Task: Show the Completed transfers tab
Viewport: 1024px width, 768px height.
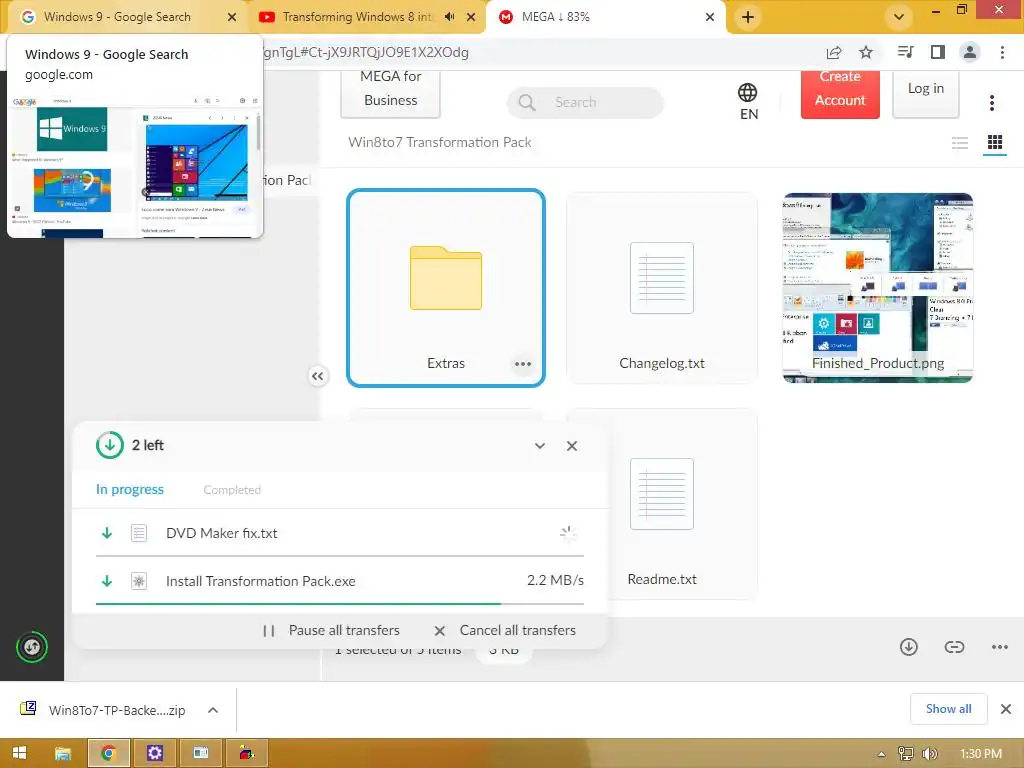Action: (232, 490)
